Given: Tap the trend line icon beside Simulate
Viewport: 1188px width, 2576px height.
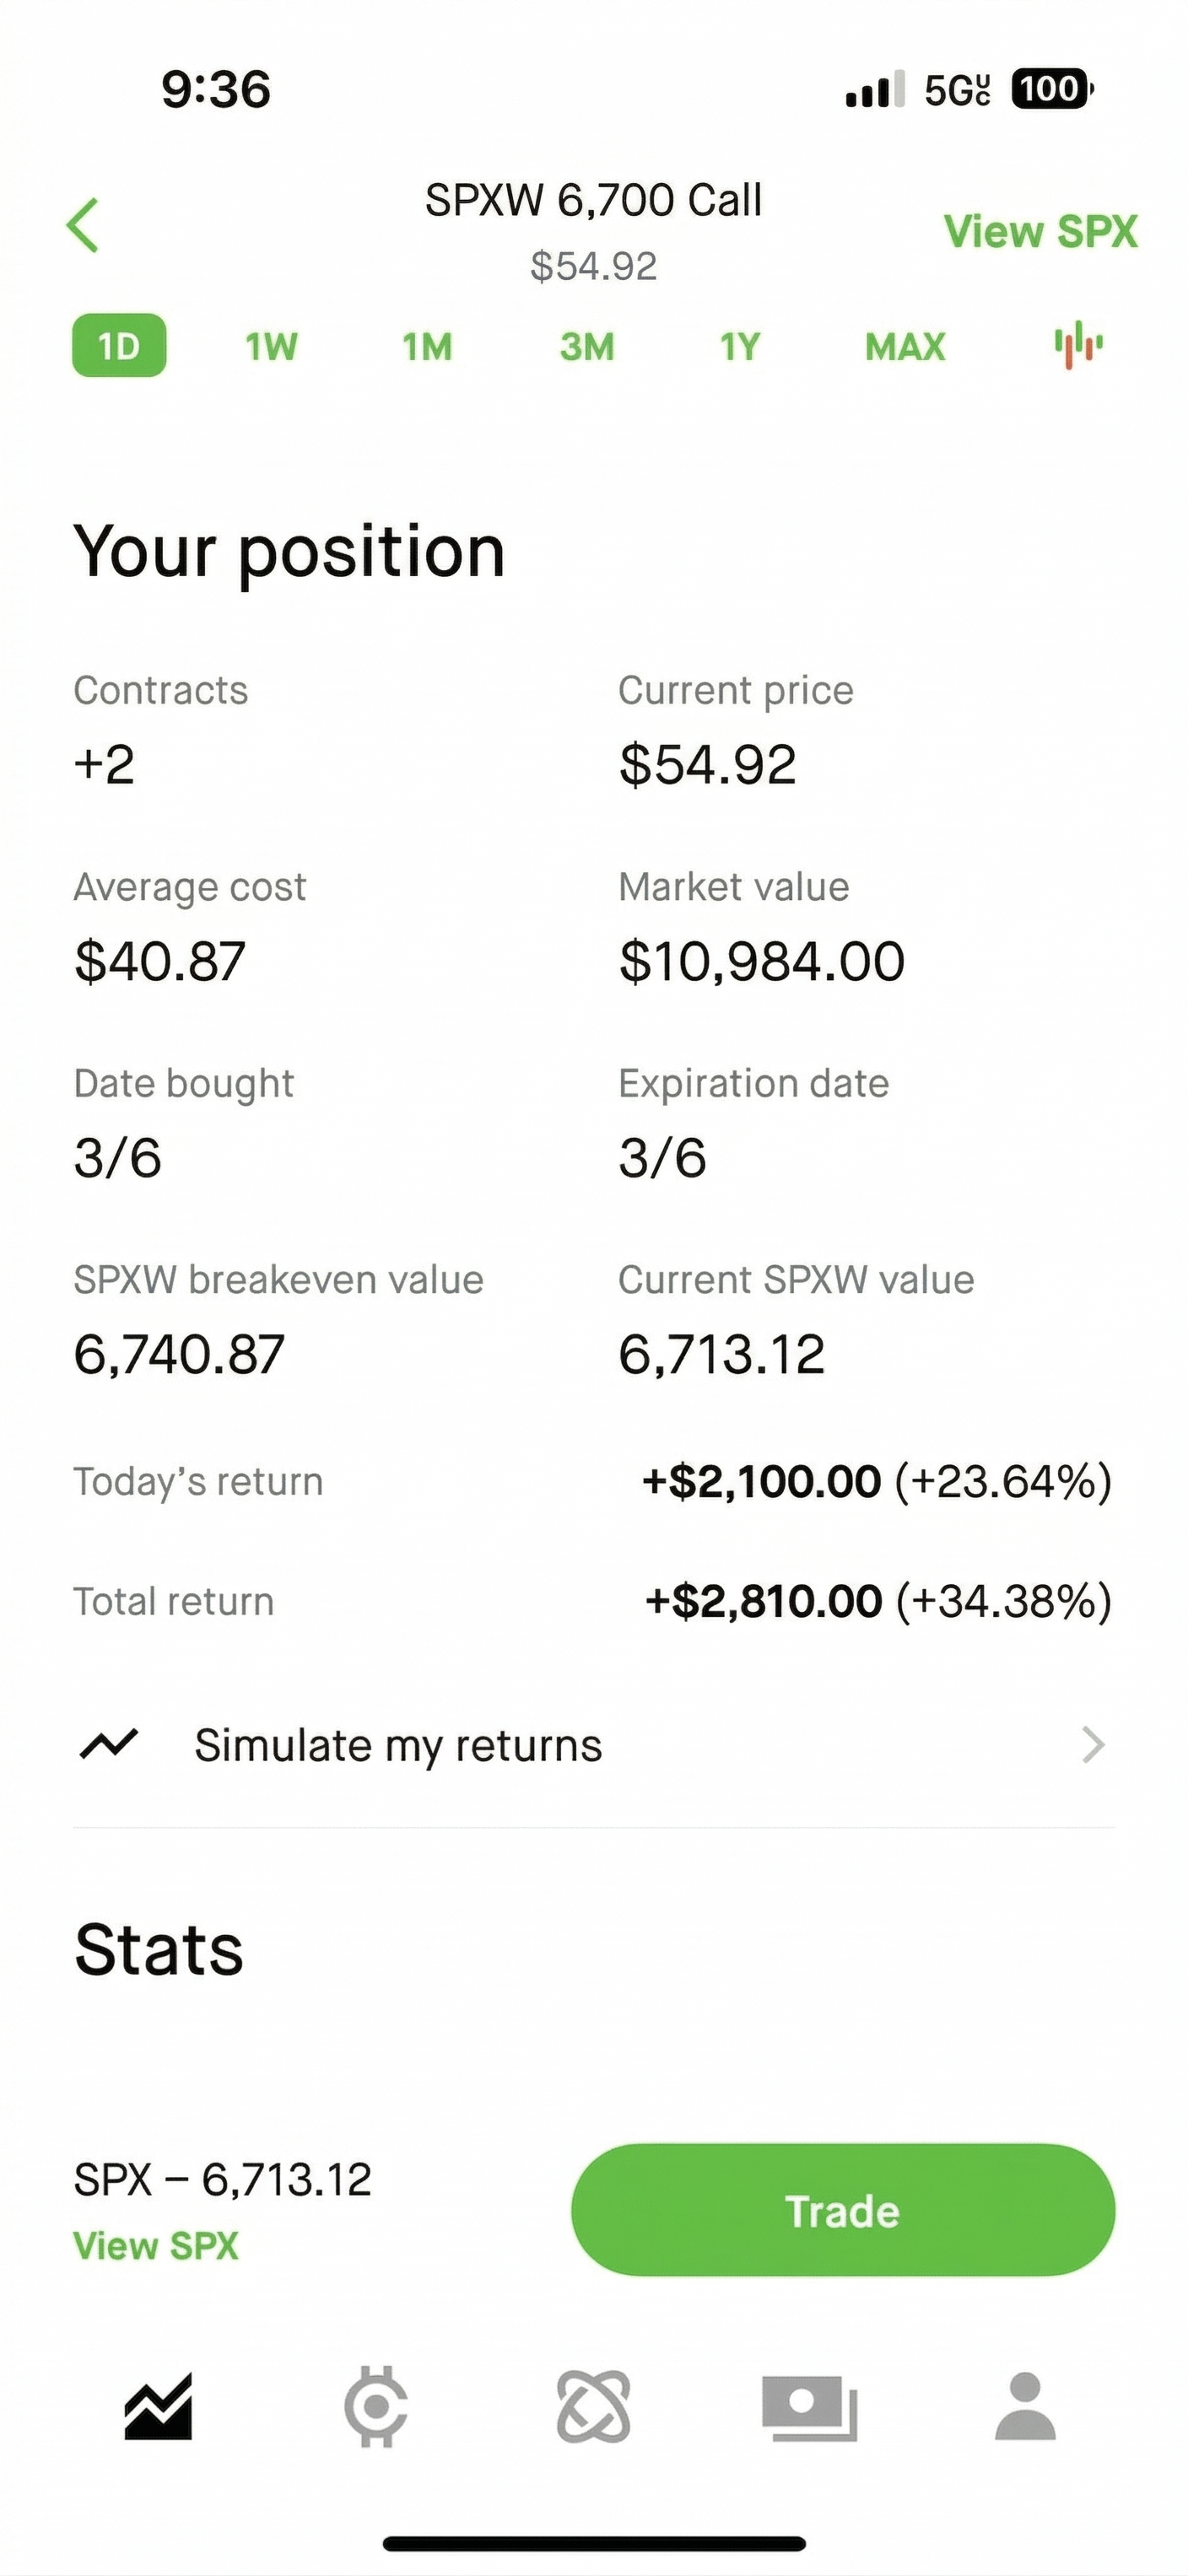Looking at the screenshot, I should pyautogui.click(x=109, y=1745).
